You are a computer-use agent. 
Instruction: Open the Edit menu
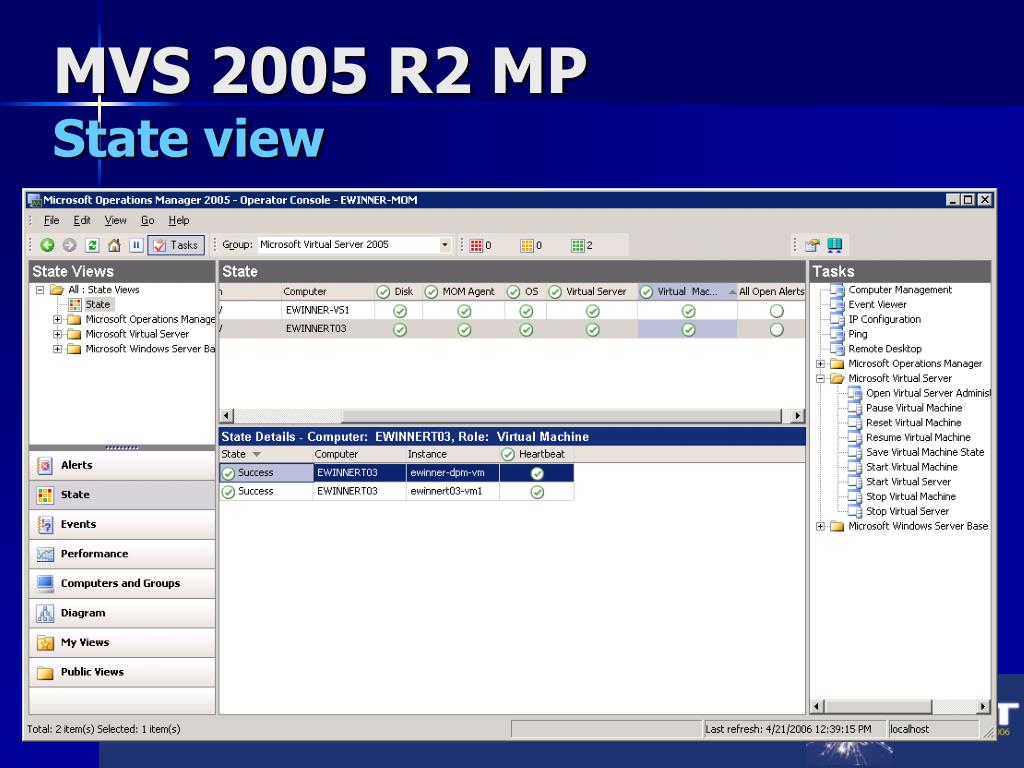[82, 221]
